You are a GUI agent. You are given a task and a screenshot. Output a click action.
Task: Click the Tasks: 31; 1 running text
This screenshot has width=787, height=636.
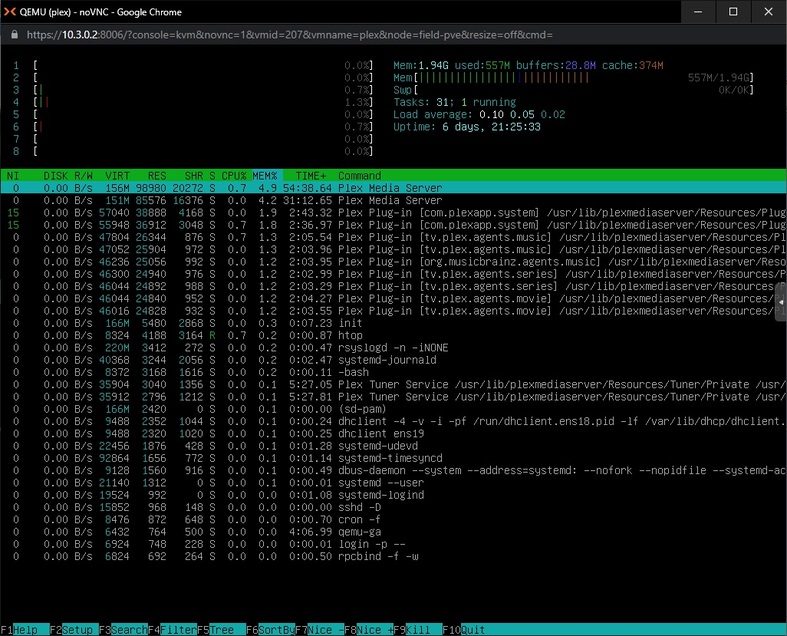tap(455, 102)
